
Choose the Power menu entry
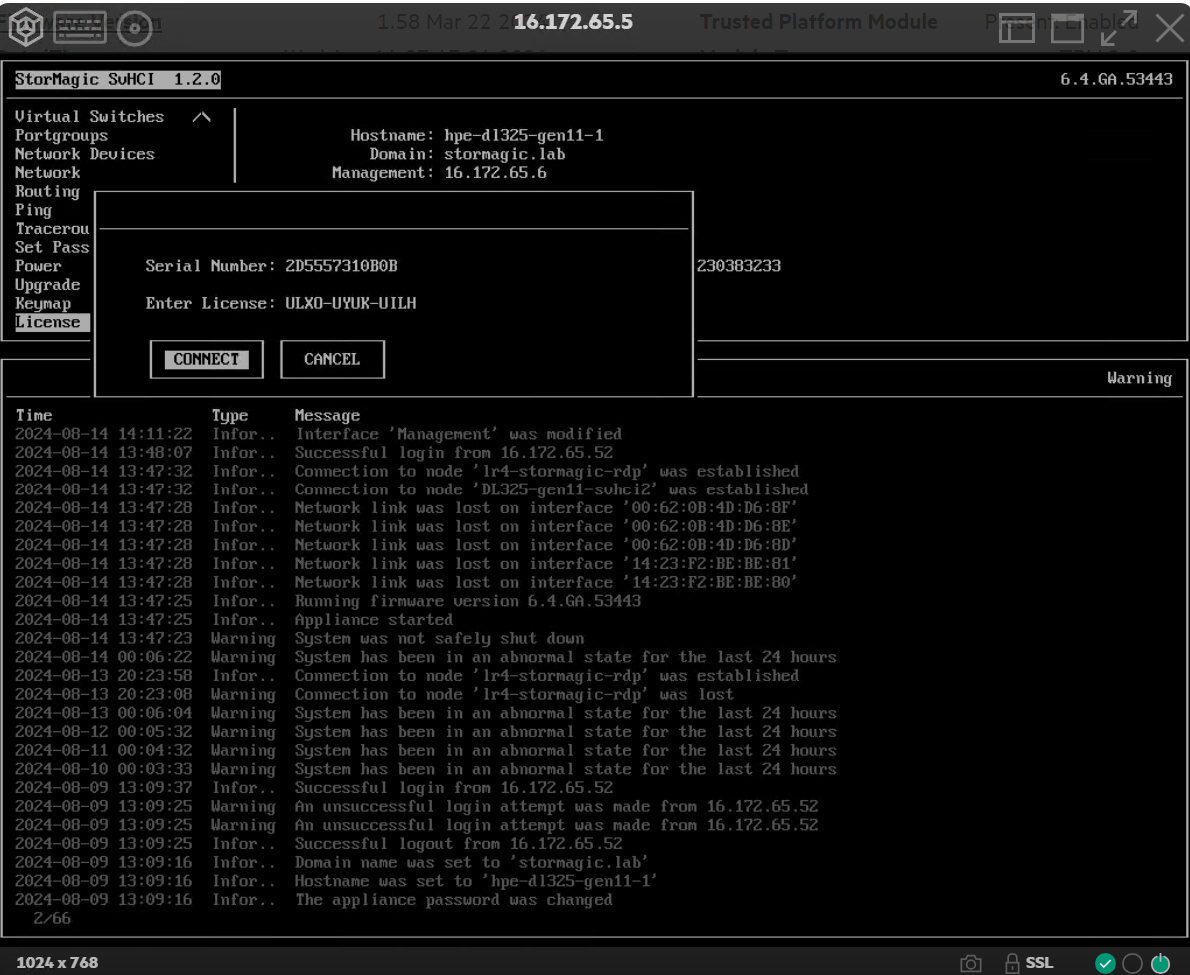[x=38, y=266]
